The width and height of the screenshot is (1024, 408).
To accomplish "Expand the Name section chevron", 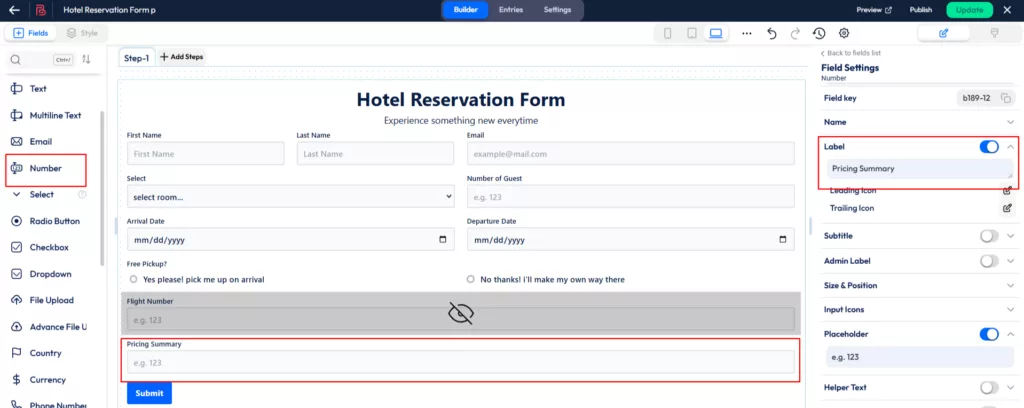I will 1011,122.
